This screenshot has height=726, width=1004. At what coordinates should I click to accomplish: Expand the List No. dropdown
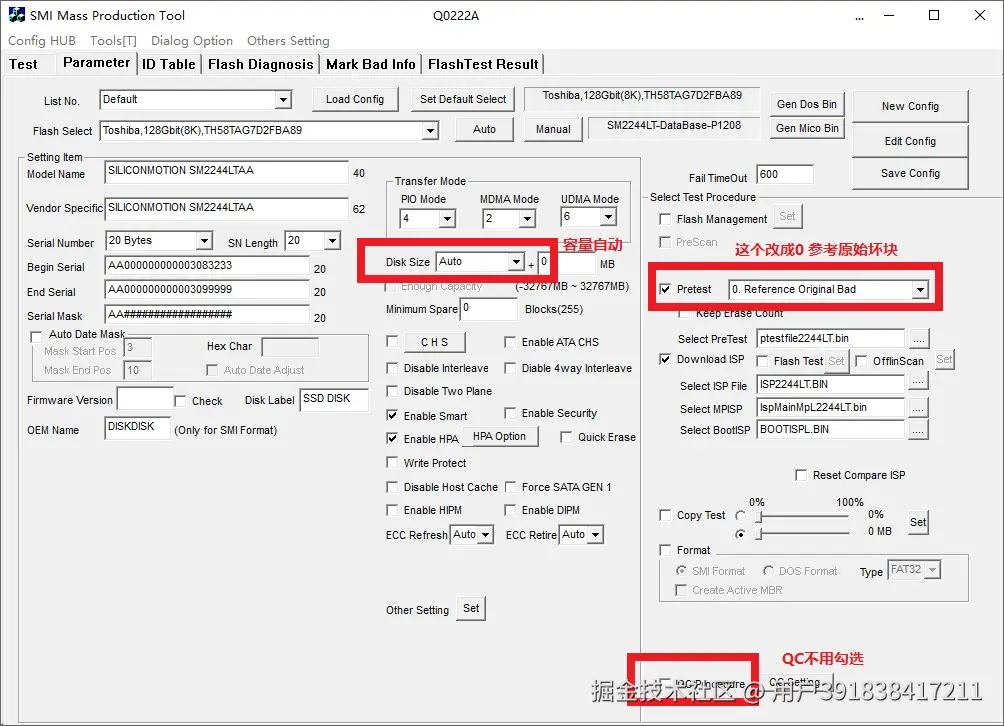click(283, 100)
